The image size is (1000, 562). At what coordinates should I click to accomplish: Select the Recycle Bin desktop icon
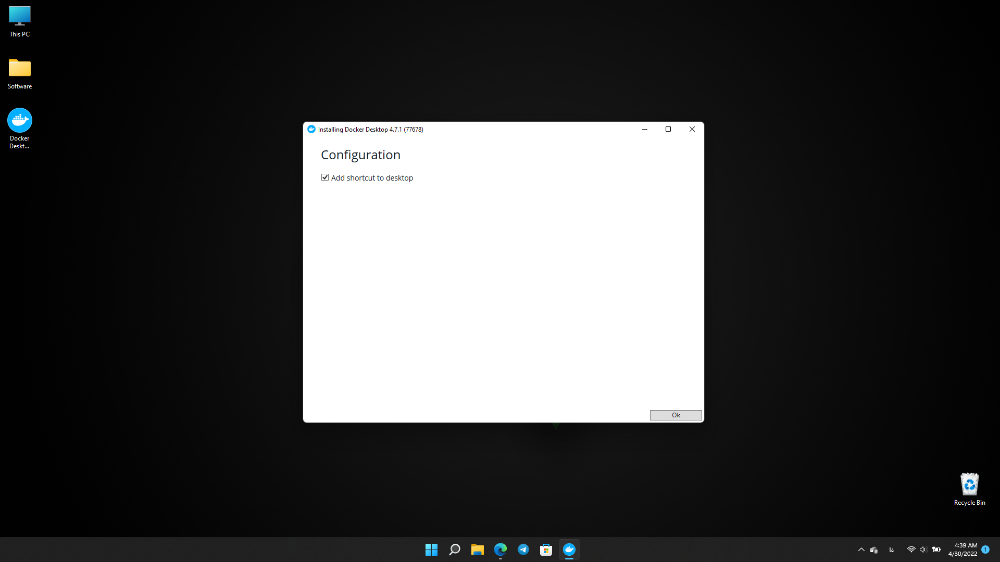[969, 489]
